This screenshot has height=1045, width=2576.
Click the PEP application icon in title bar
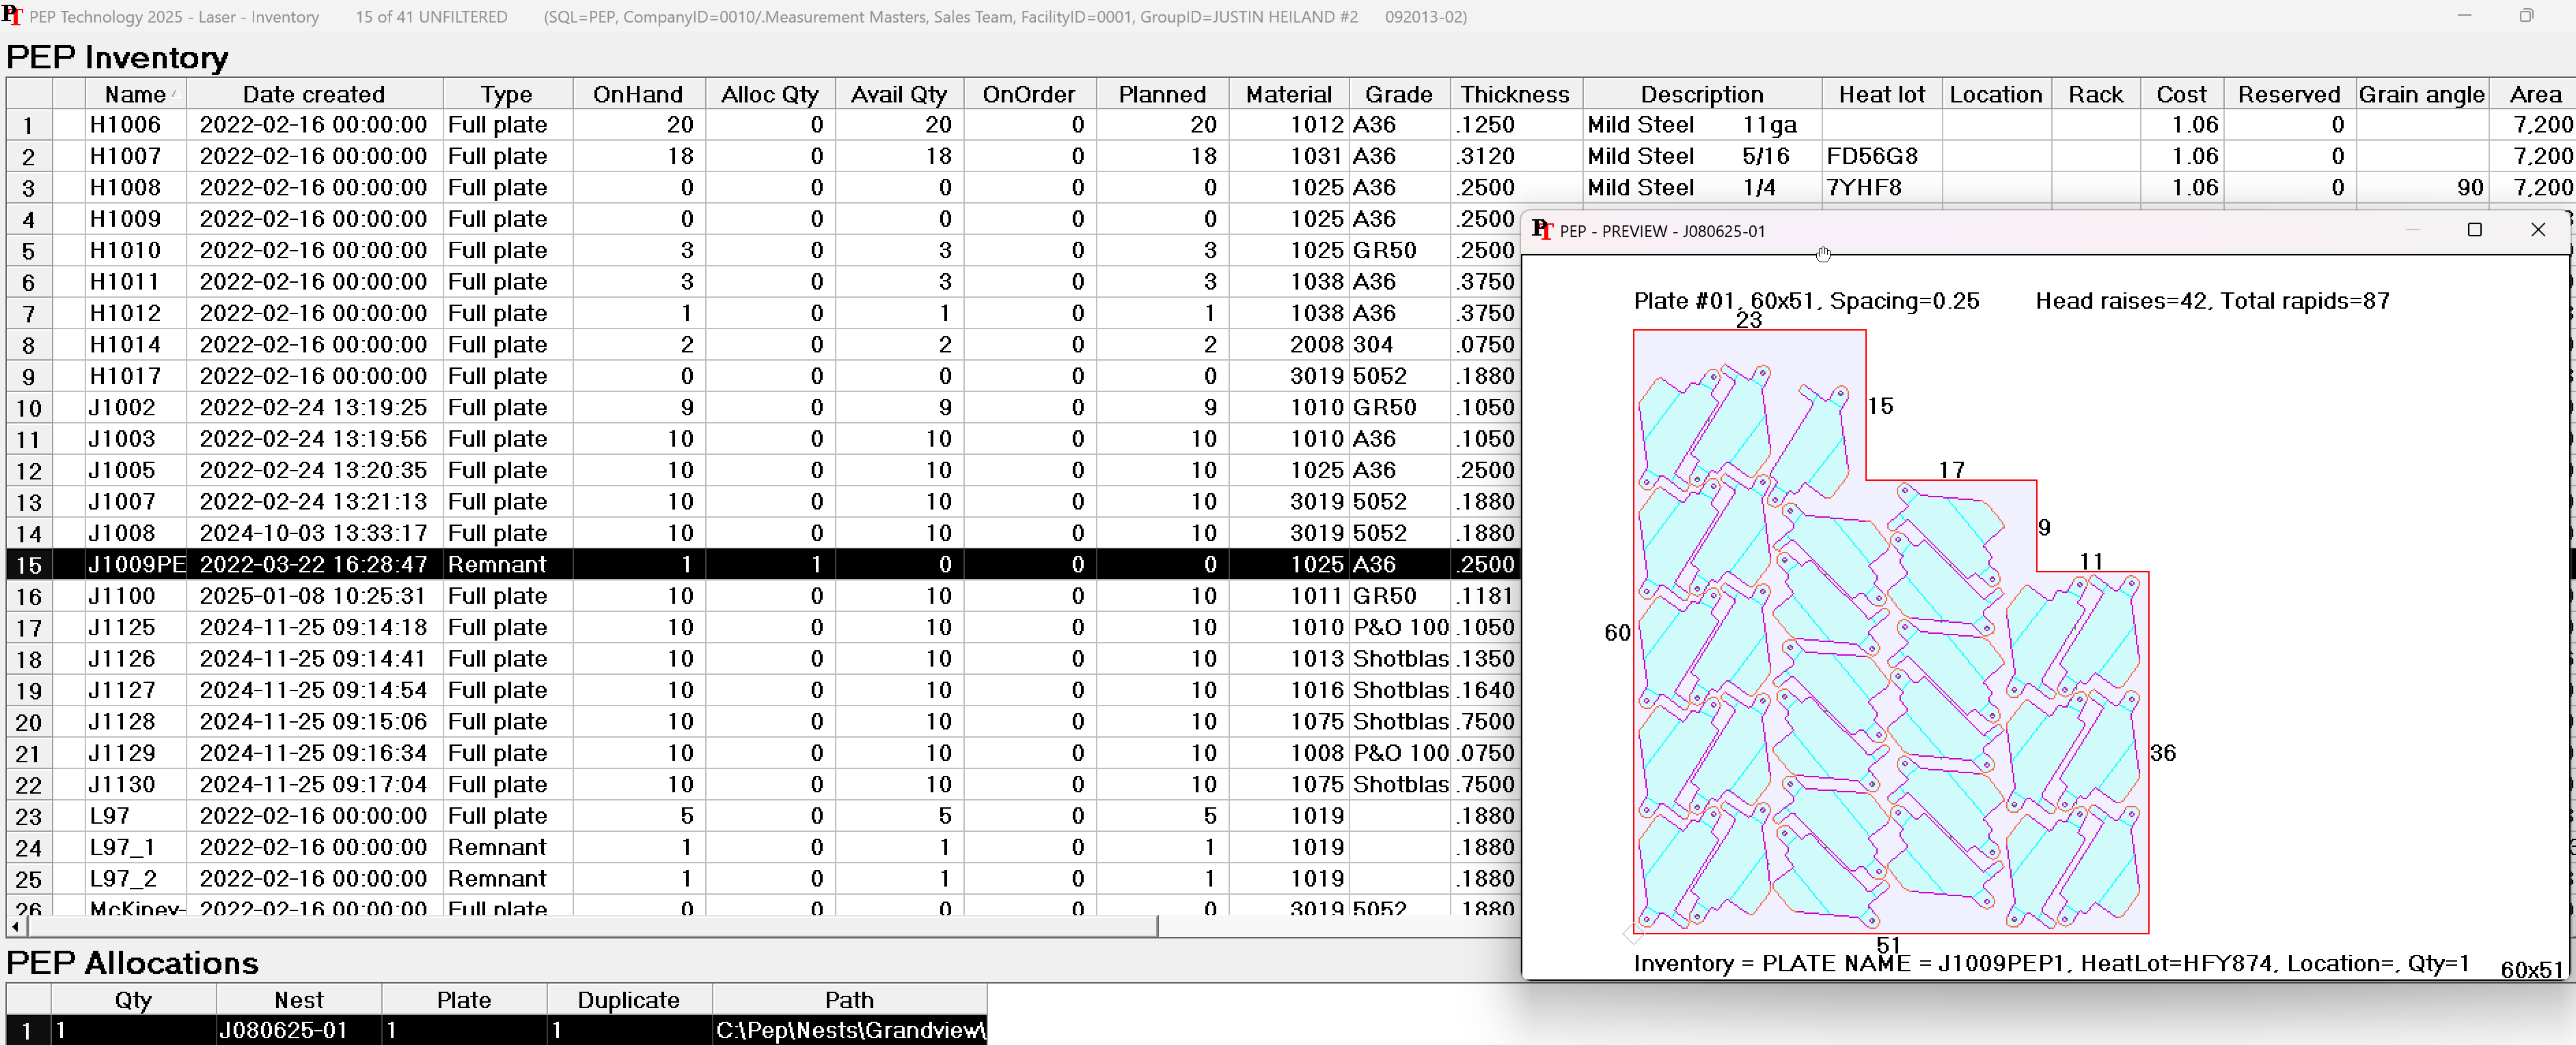click(x=12, y=15)
